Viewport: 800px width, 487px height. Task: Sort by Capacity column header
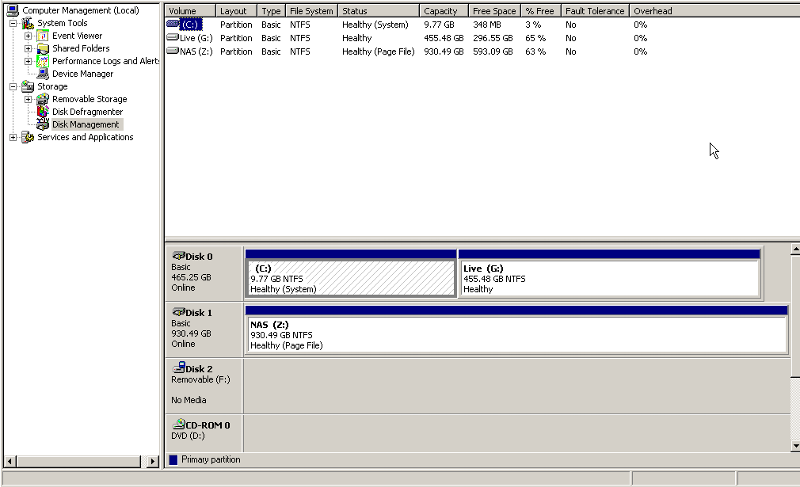[x=444, y=11]
